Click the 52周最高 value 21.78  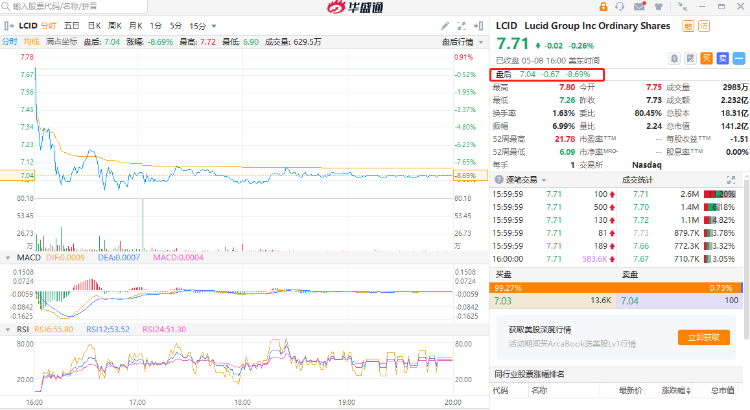point(564,139)
